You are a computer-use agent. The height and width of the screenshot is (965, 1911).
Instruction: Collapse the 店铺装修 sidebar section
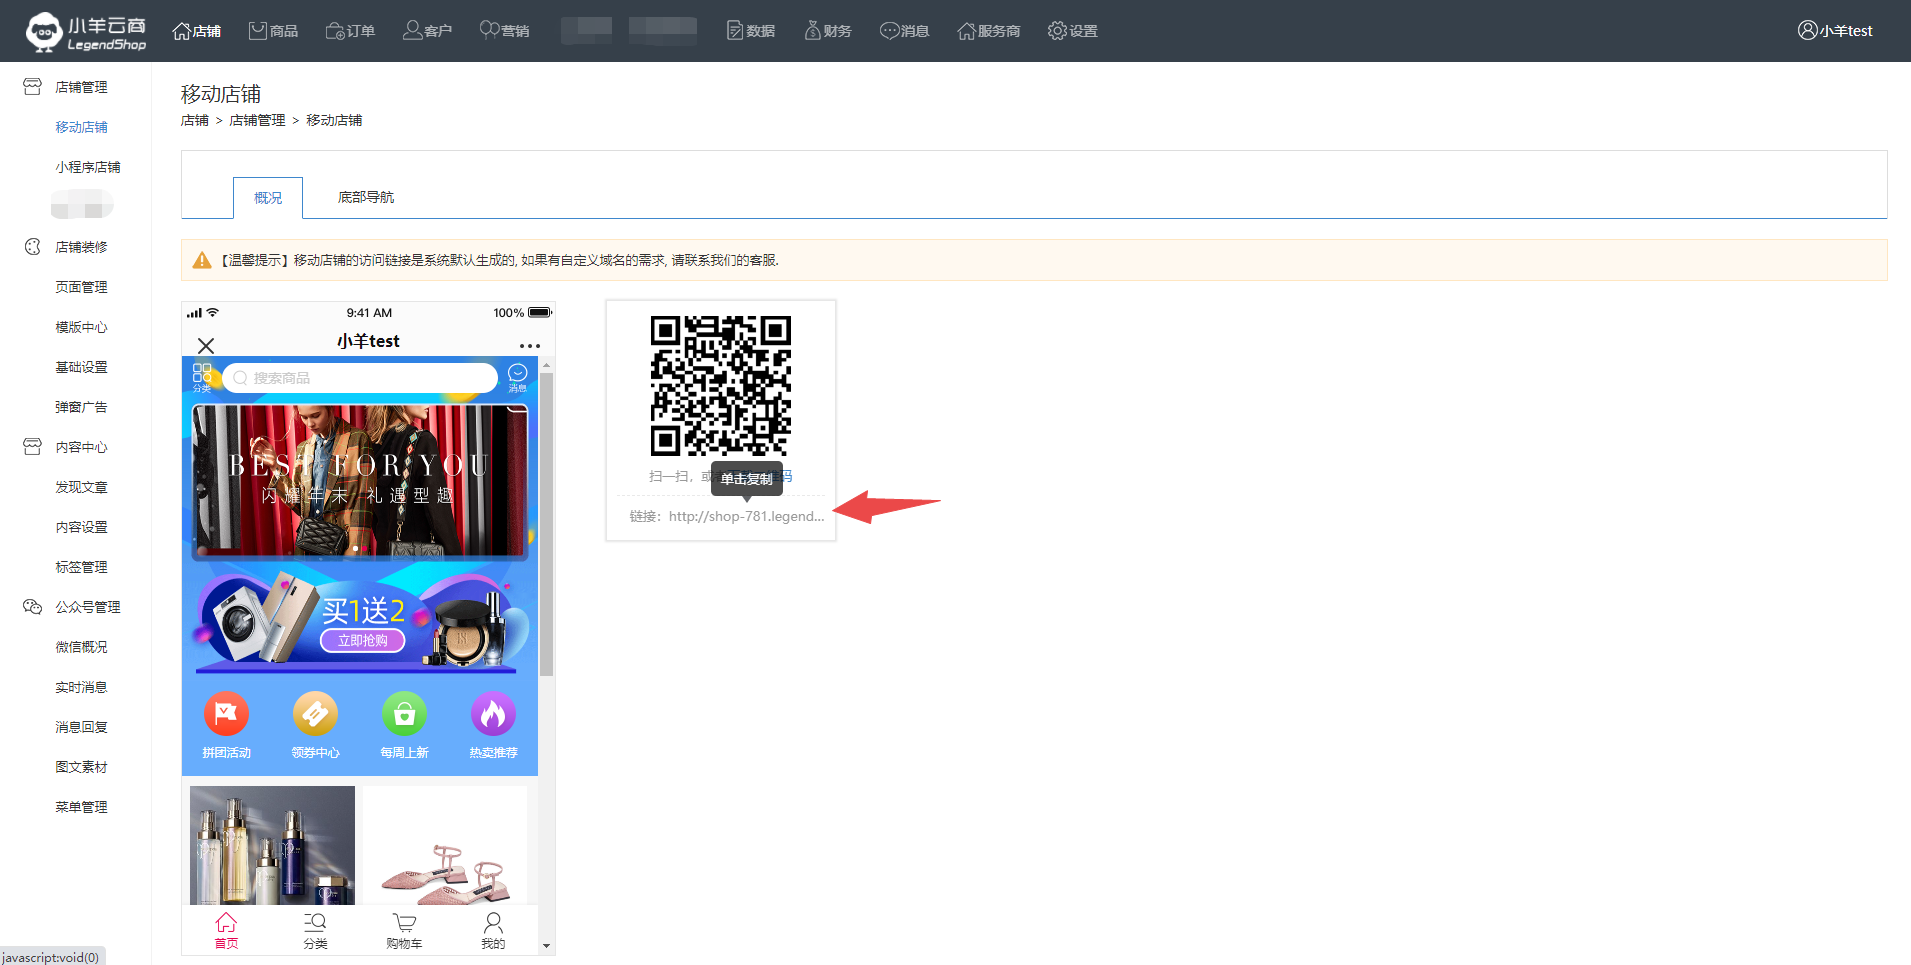tap(80, 247)
